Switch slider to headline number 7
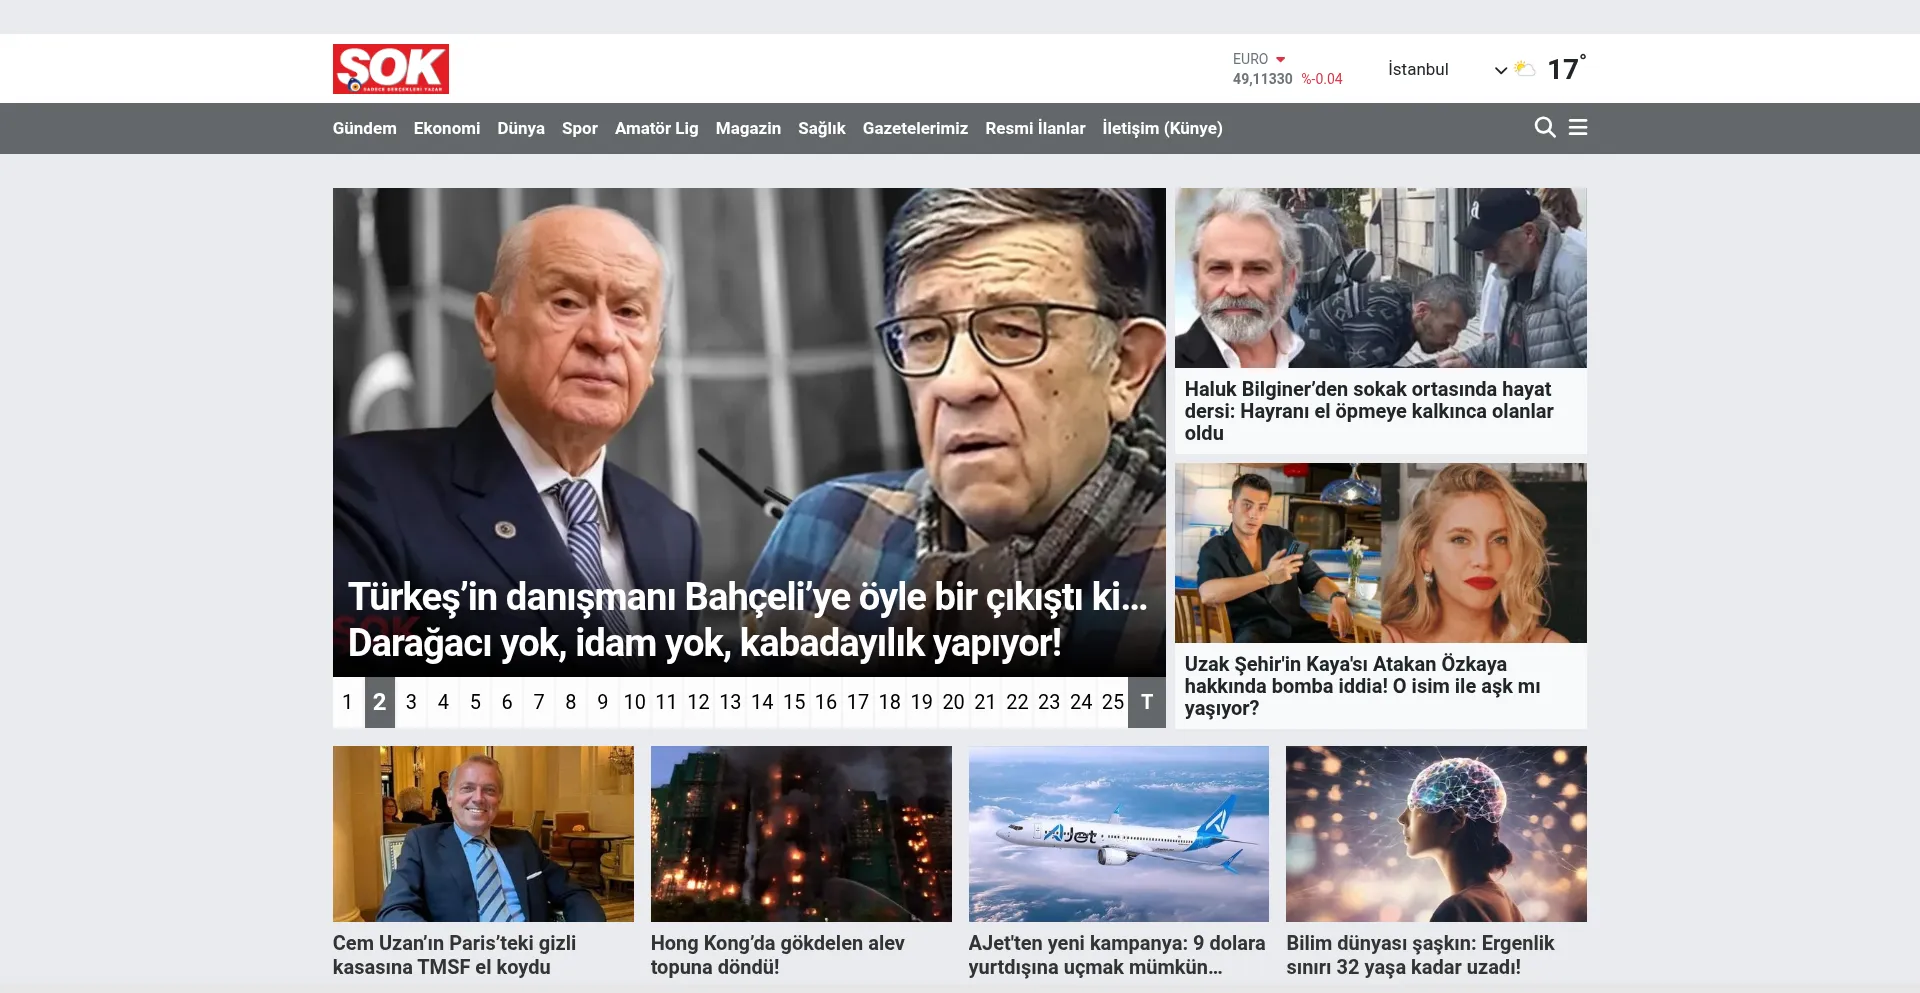 [539, 702]
